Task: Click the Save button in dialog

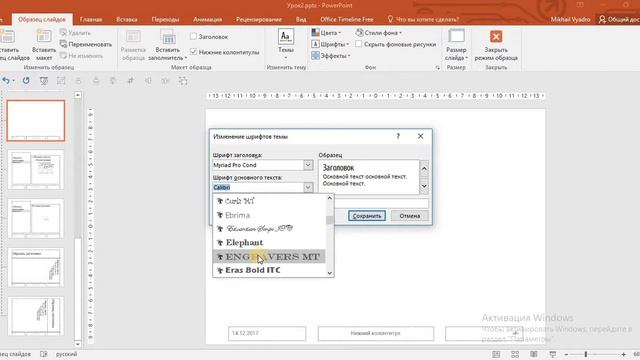Action: [x=367, y=216]
